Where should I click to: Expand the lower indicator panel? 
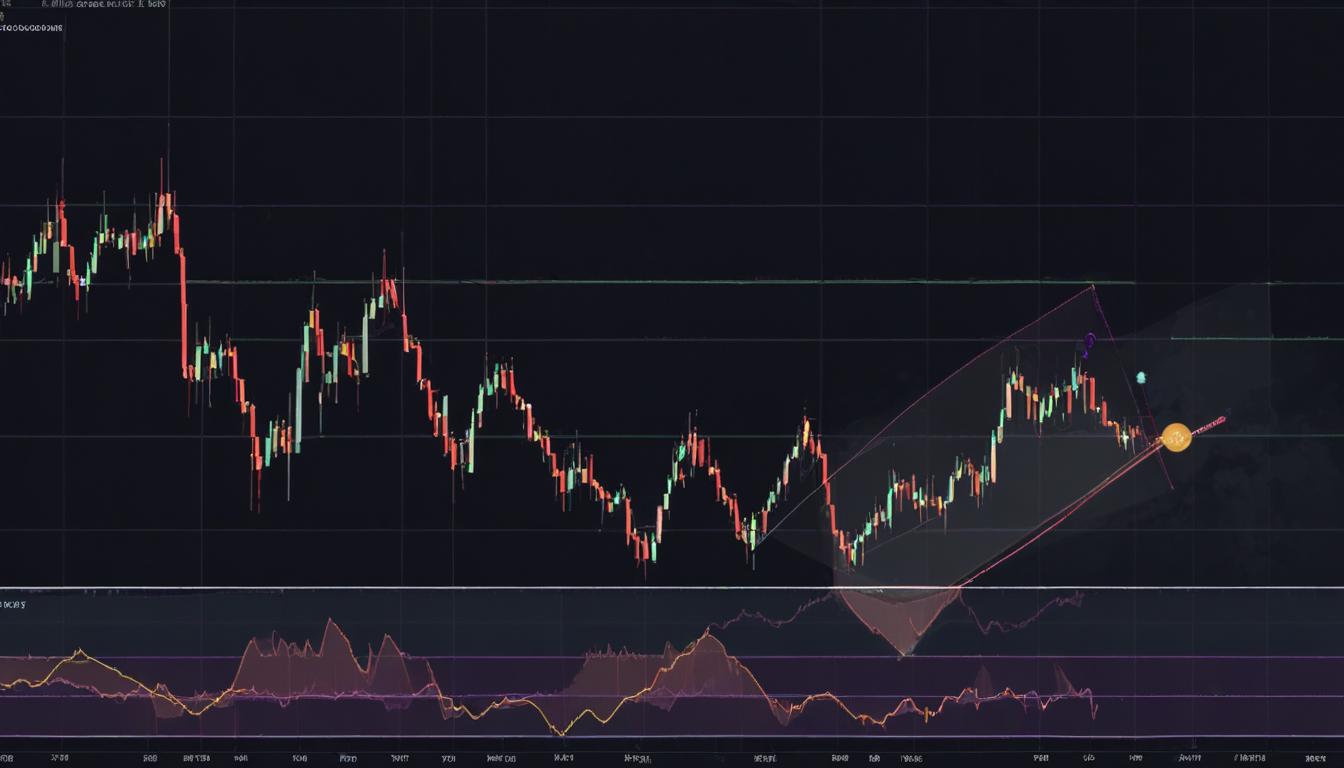[670, 585]
